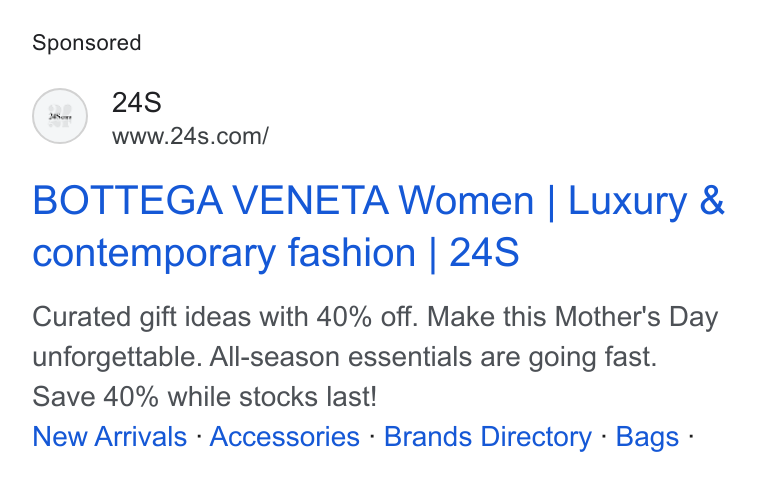The image size is (760, 480).
Task: Click the circular 24S logo icon
Action: pos(60,116)
